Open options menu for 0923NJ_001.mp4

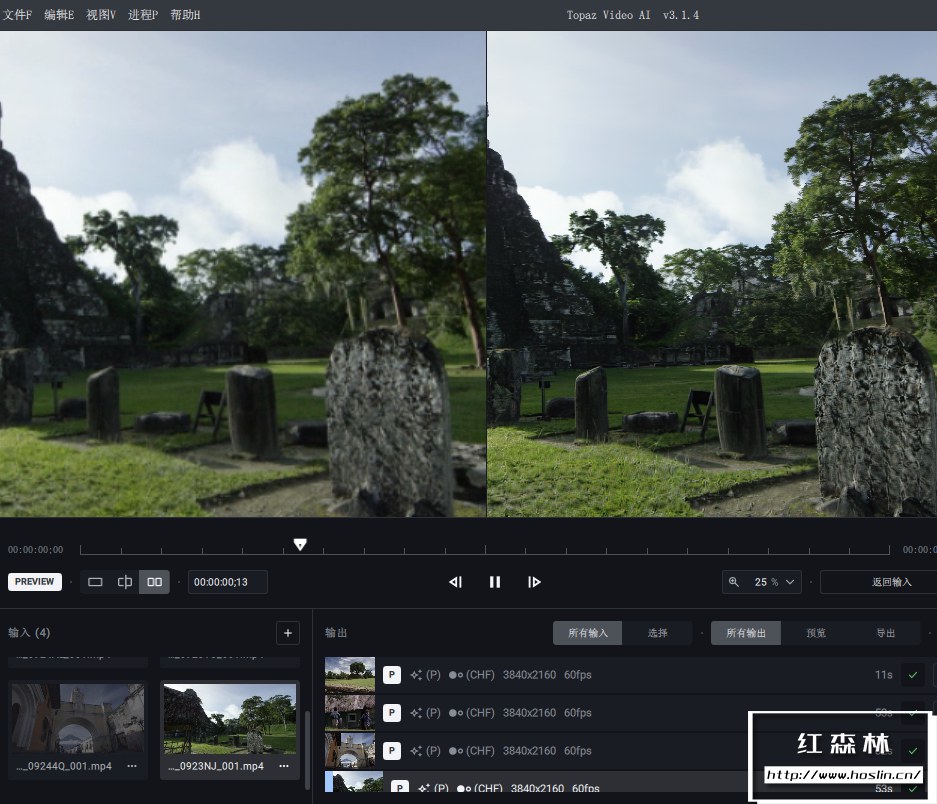click(284, 766)
